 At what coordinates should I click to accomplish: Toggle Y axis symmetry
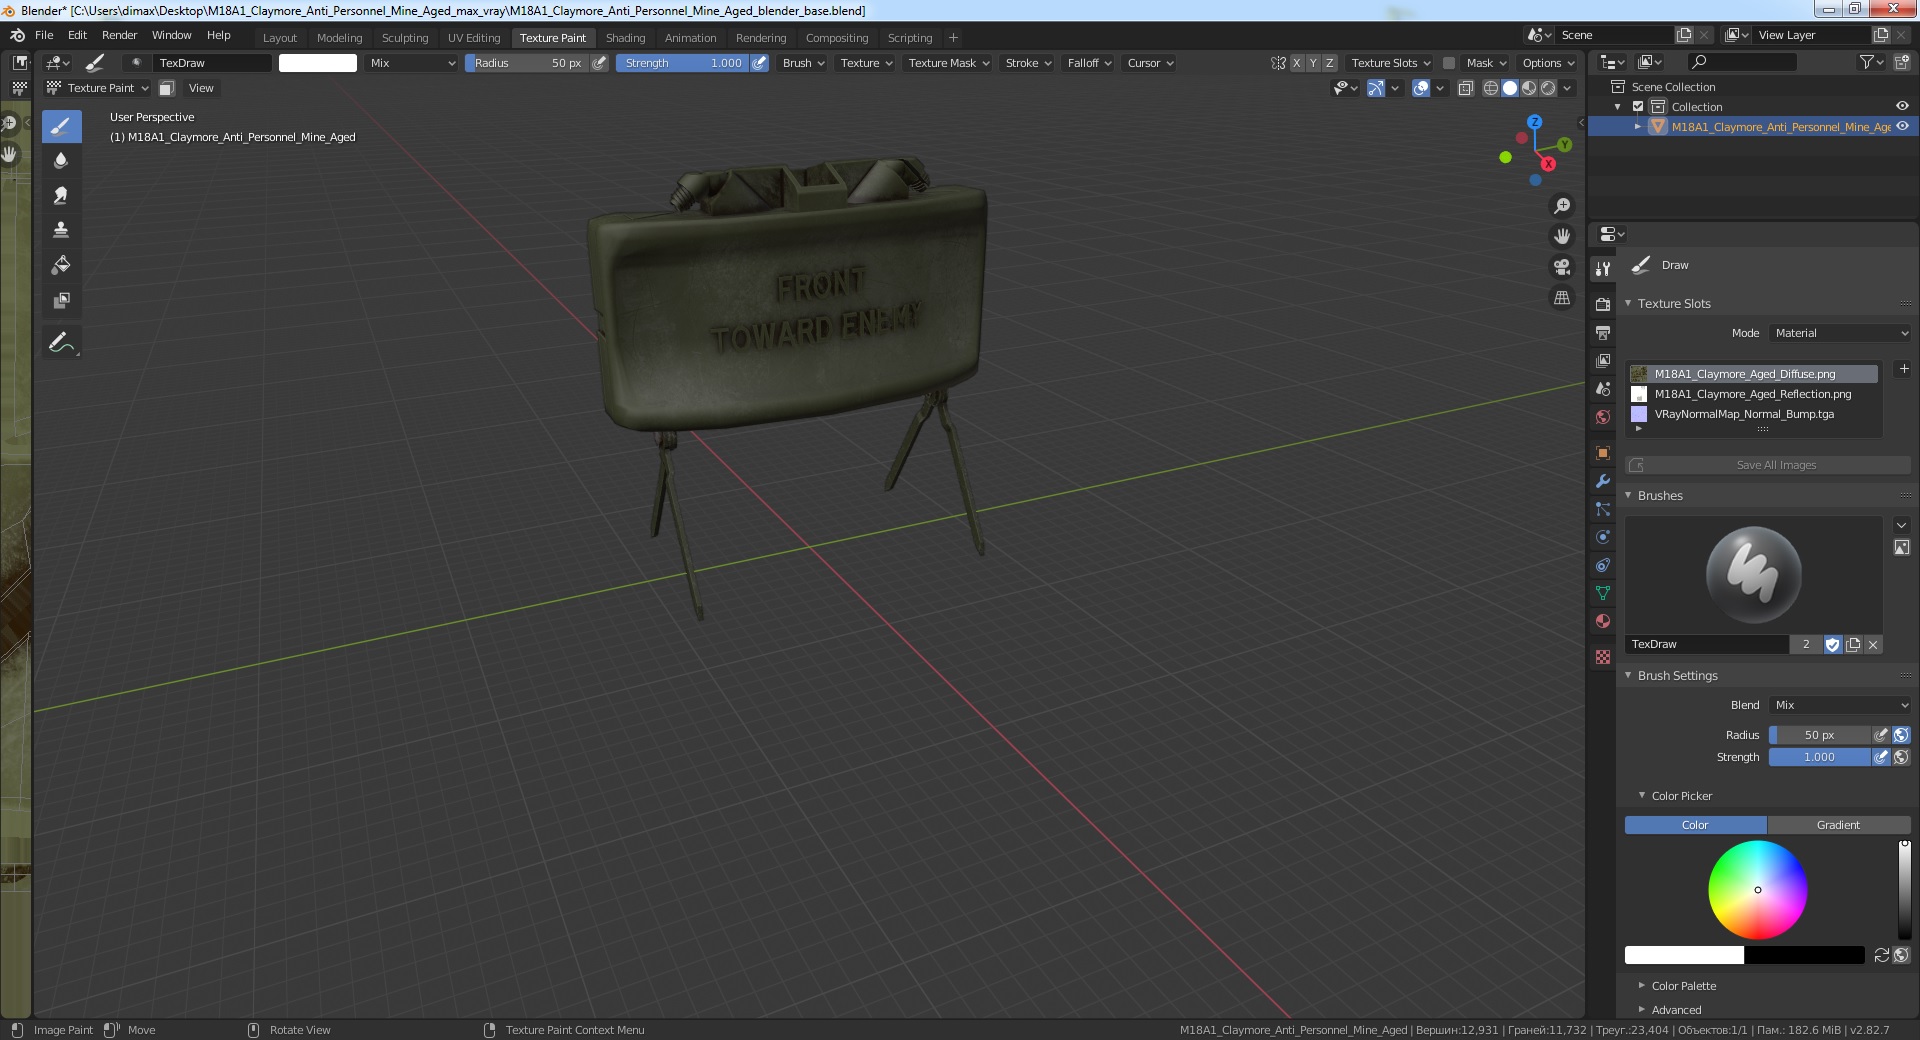[1313, 63]
